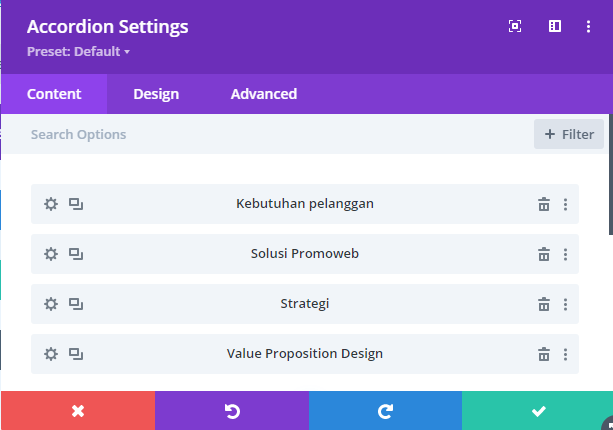This screenshot has width=613, height=430.
Task: Switch to the Design tab
Action: 156,94
